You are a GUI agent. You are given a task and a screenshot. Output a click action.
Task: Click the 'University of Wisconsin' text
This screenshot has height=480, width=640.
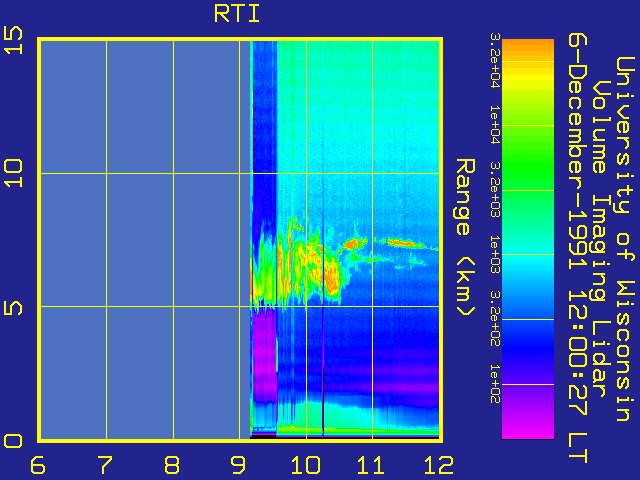coord(624,239)
